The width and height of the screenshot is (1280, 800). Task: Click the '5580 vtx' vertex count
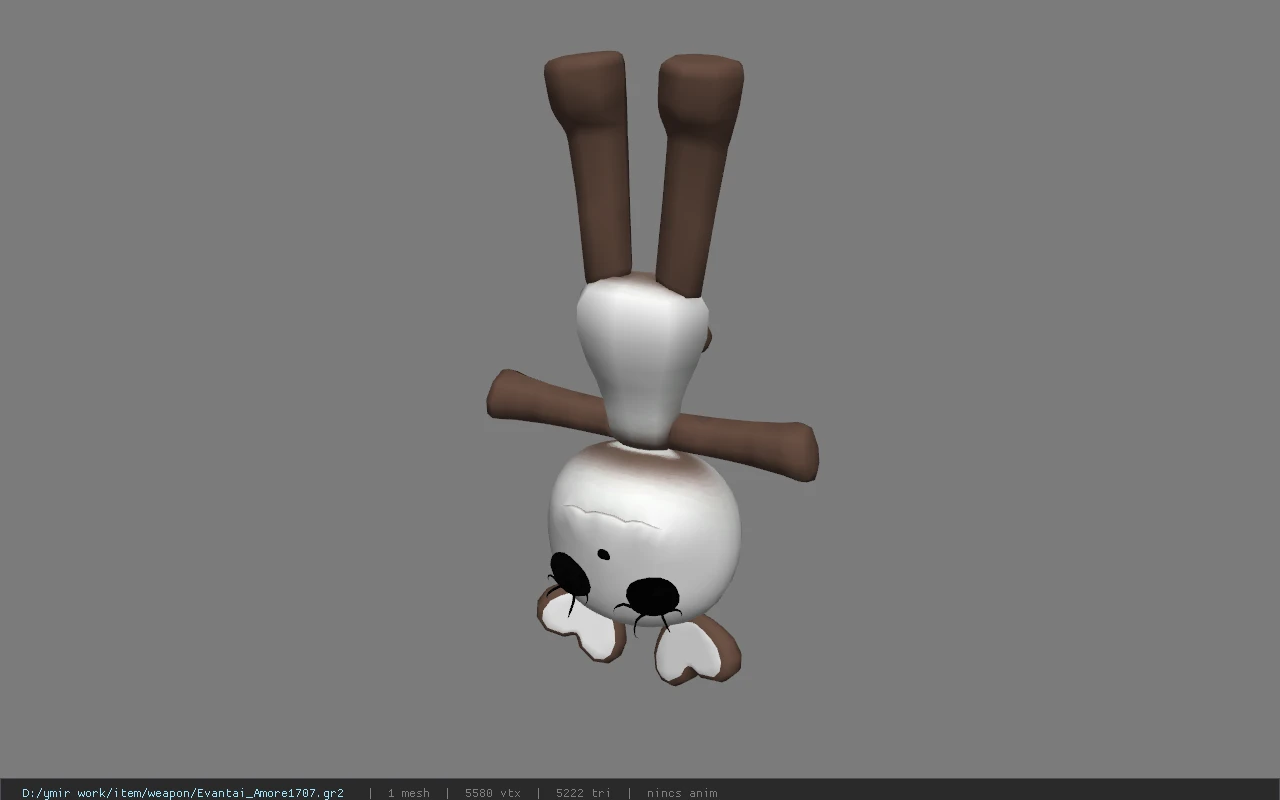(x=492, y=793)
